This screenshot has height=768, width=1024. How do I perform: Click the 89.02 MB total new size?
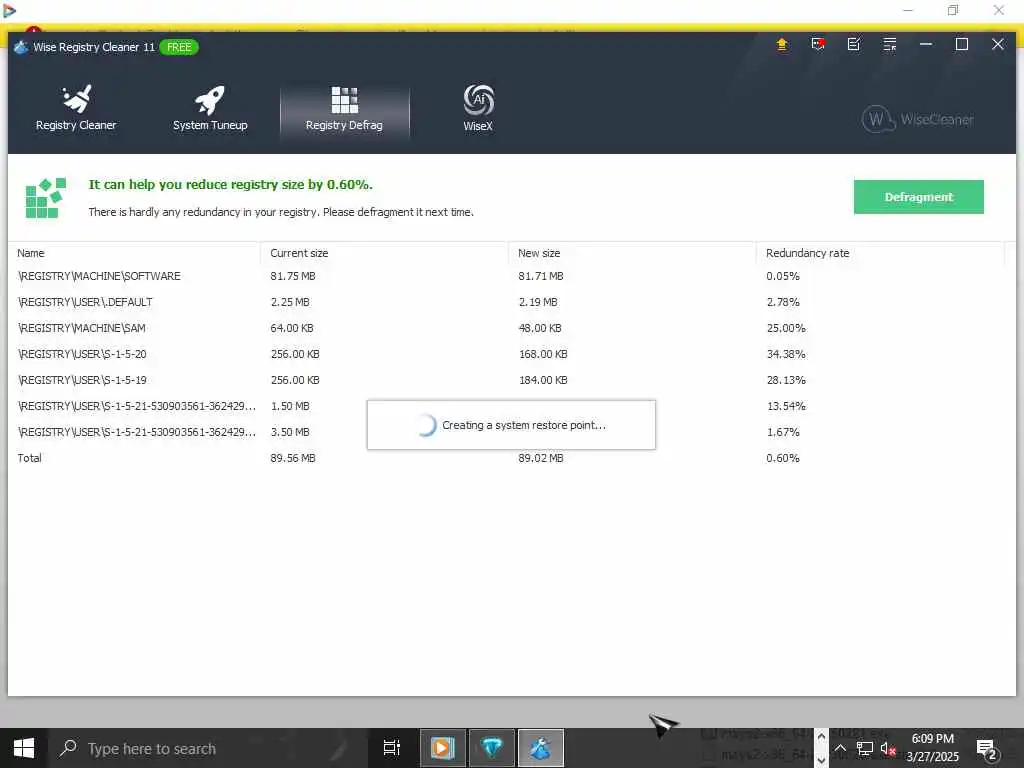[541, 458]
